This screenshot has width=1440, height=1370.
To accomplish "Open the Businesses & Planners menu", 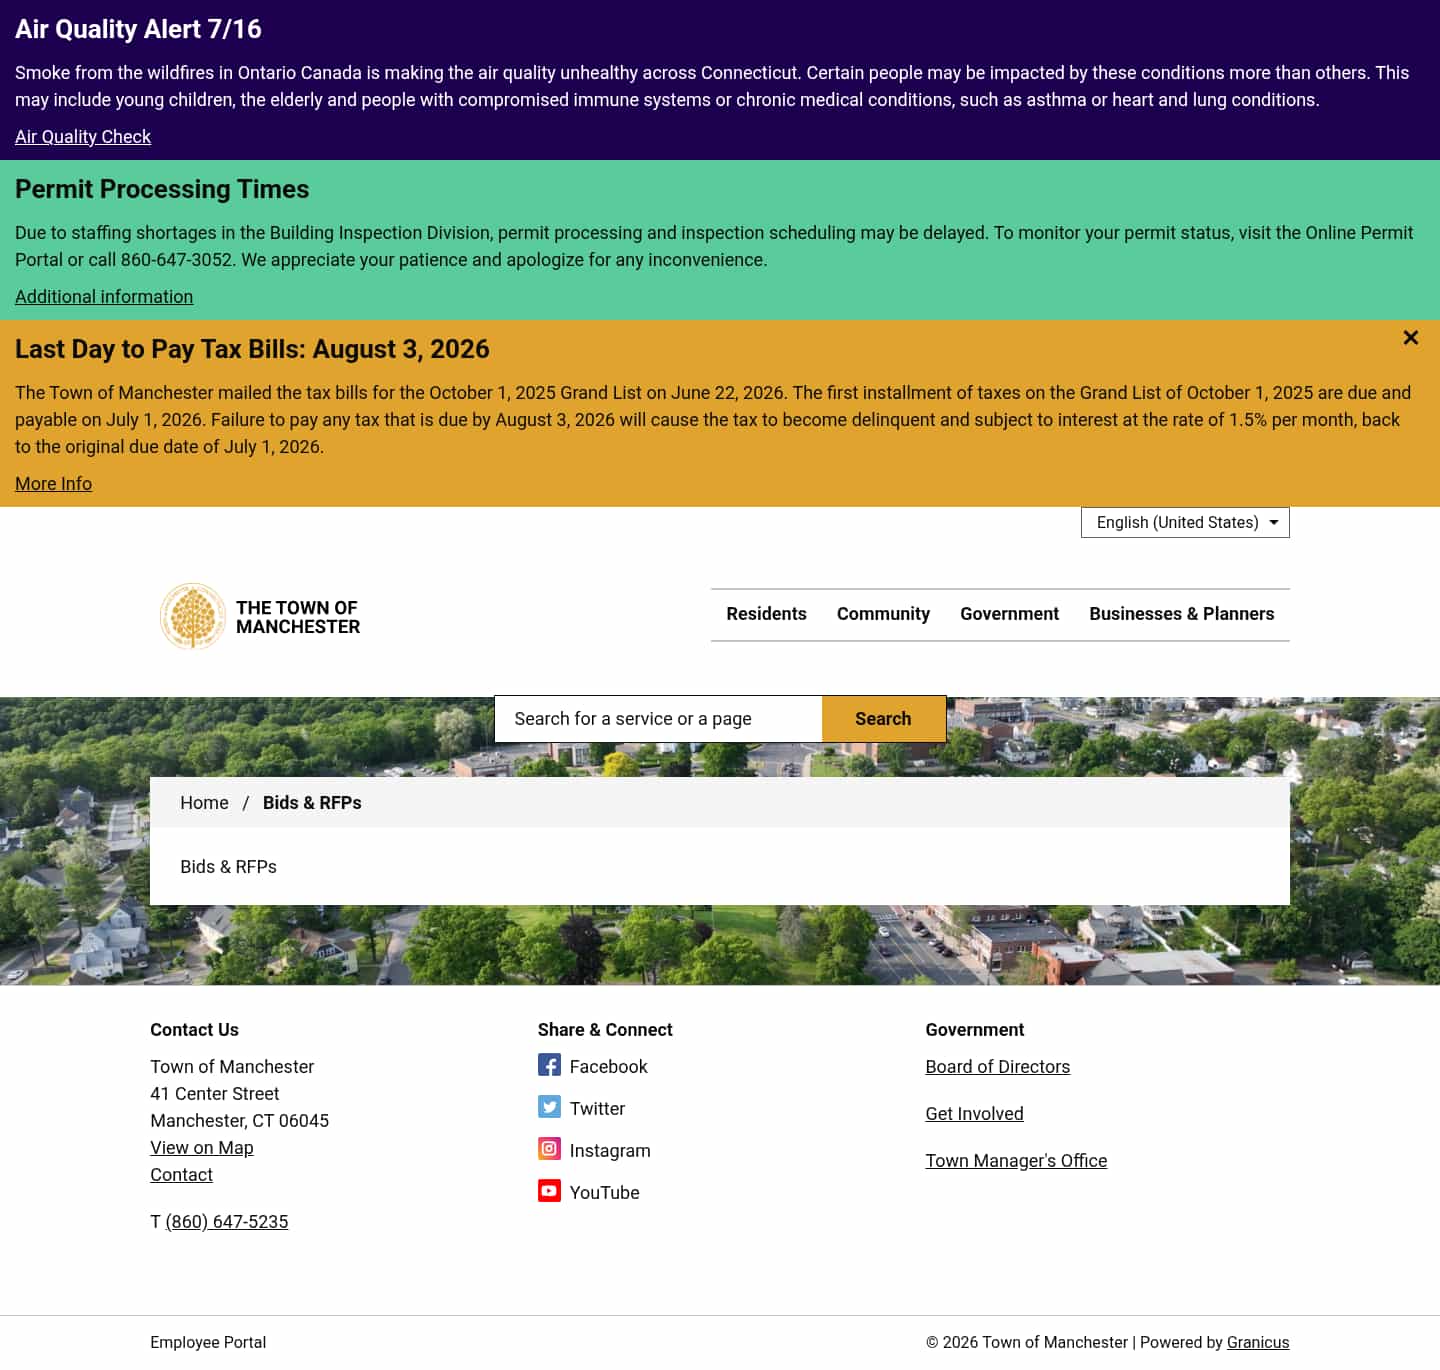I will click(x=1182, y=614).
